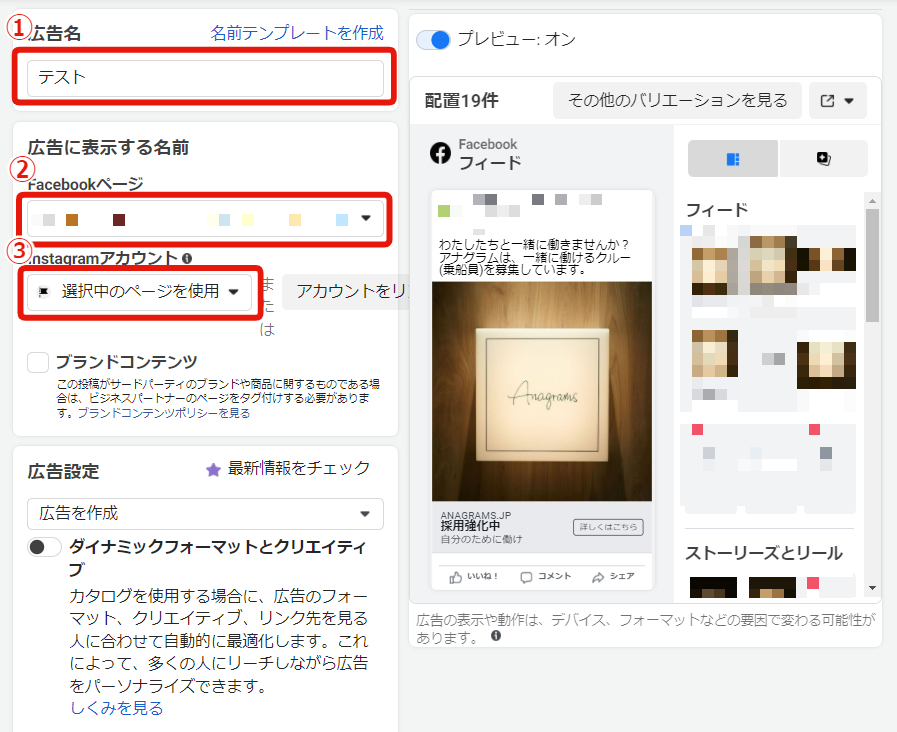The image size is (897, 732).
Task: Click the コメント speech bubble icon
Action: click(x=527, y=577)
